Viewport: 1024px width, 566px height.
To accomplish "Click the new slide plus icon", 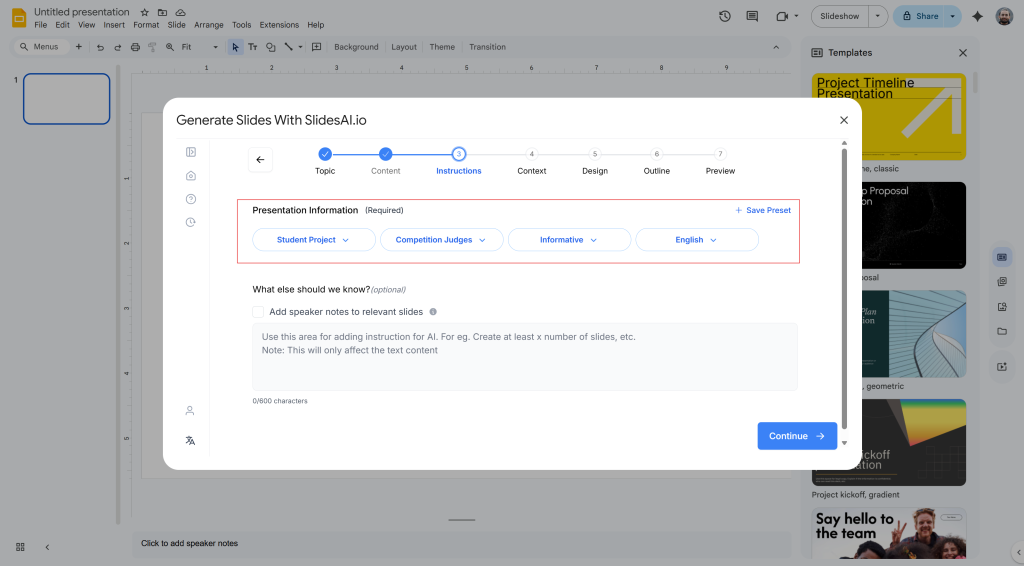I will click(78, 47).
